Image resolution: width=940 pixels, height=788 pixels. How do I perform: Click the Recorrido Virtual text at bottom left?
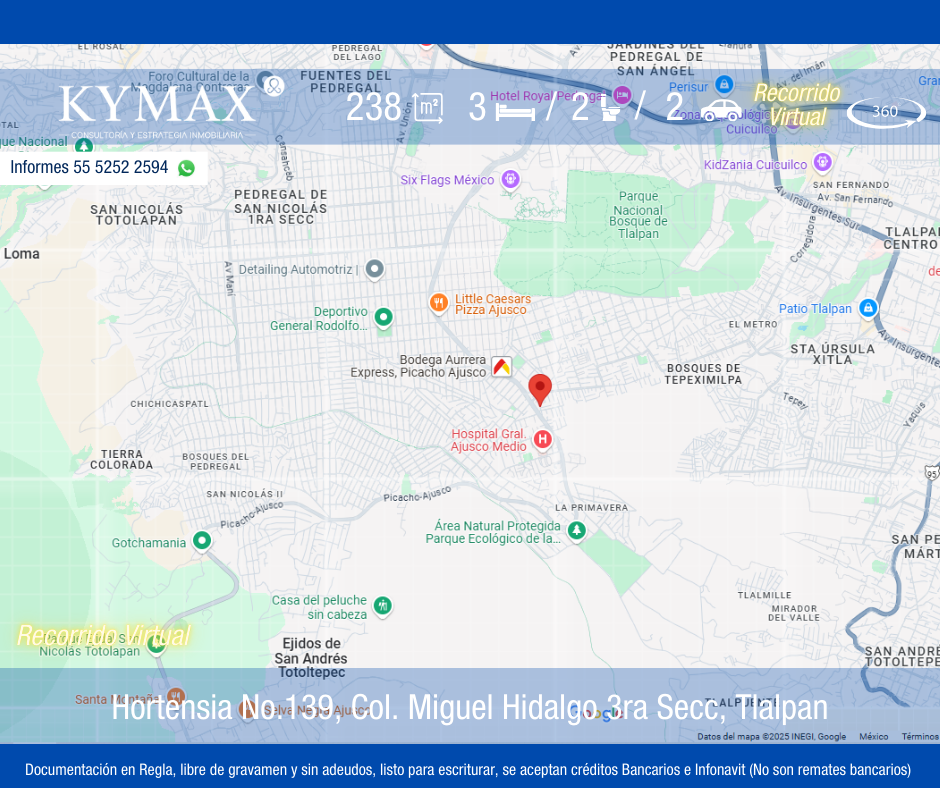coord(104,635)
